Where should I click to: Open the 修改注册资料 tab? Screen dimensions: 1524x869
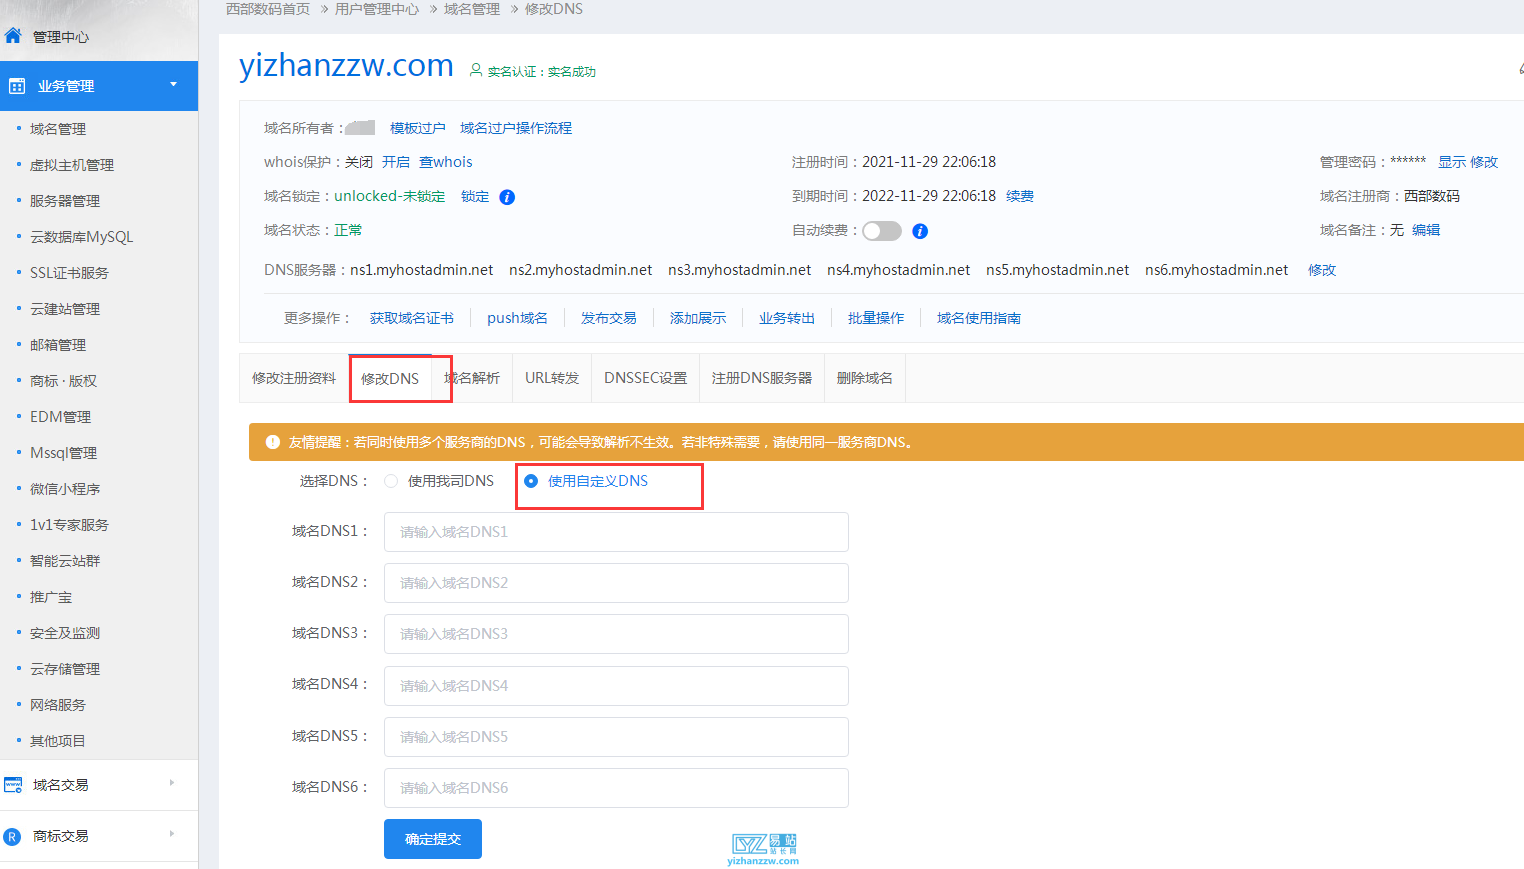[x=293, y=377]
